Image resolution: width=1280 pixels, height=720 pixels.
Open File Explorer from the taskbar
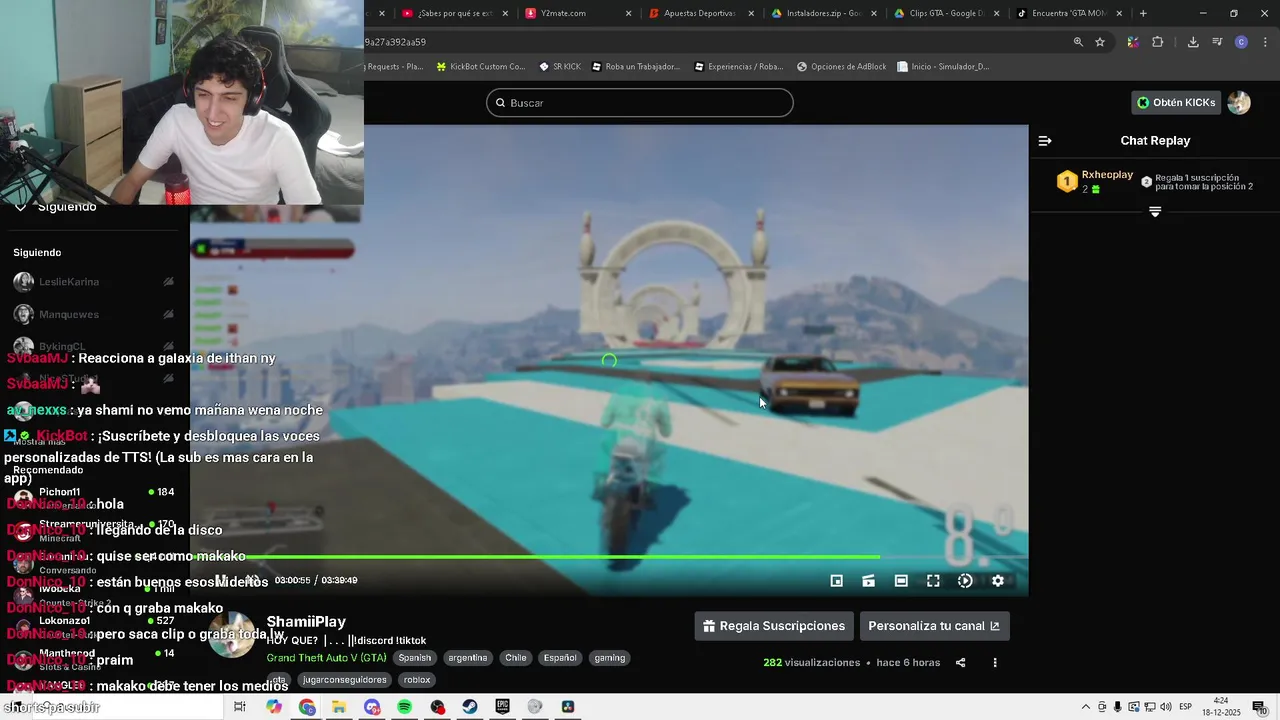pyautogui.click(x=339, y=707)
